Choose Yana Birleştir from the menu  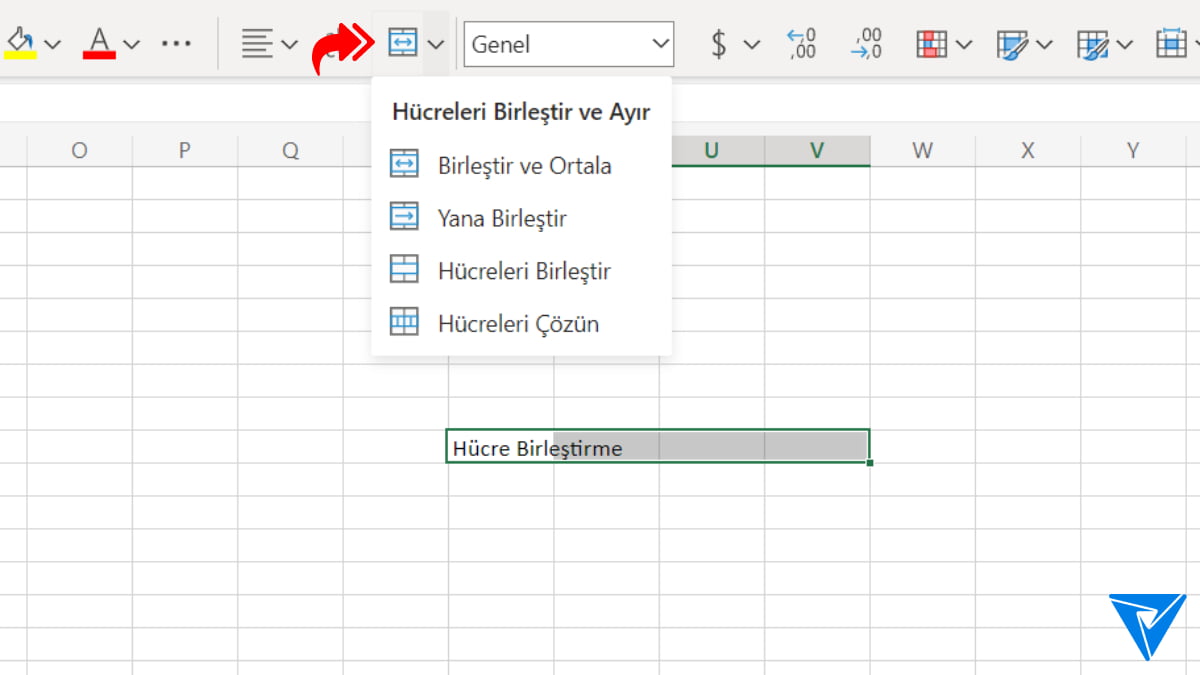[502, 218]
